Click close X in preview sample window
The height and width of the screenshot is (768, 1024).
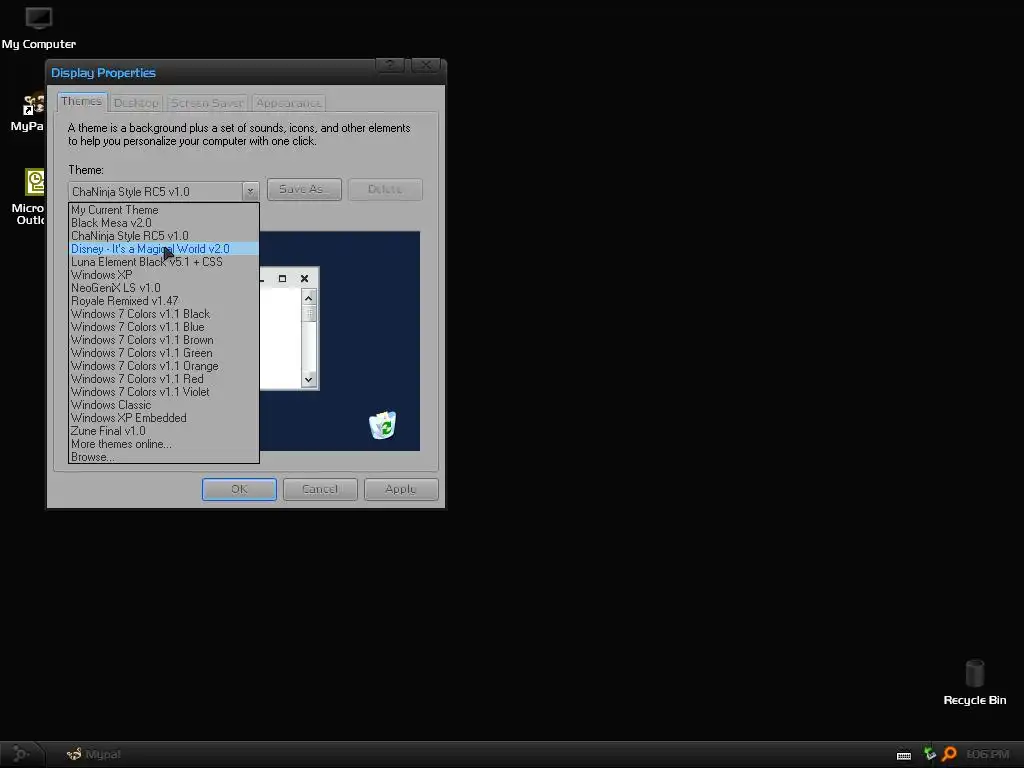(304, 279)
